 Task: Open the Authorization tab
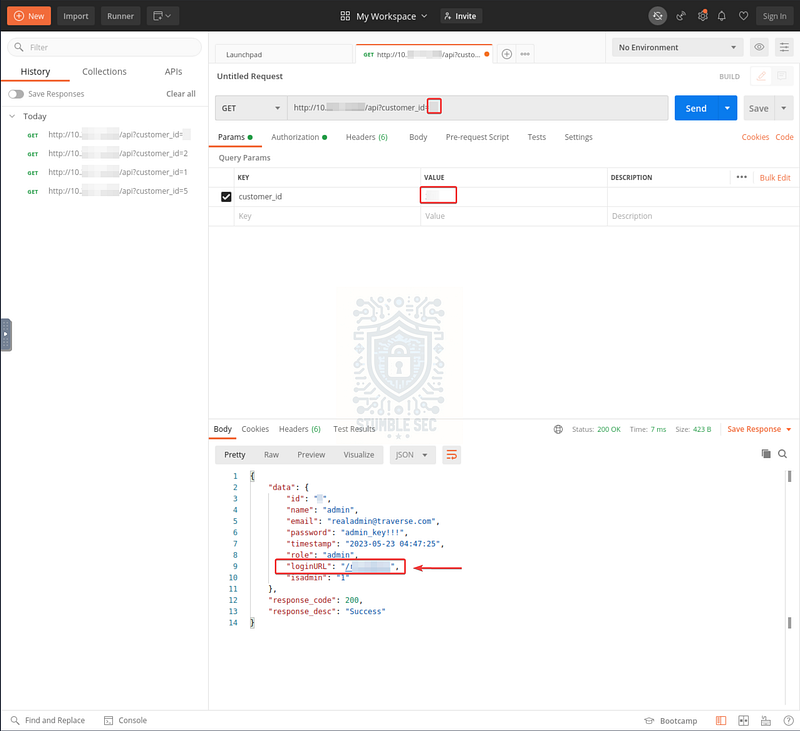299,137
